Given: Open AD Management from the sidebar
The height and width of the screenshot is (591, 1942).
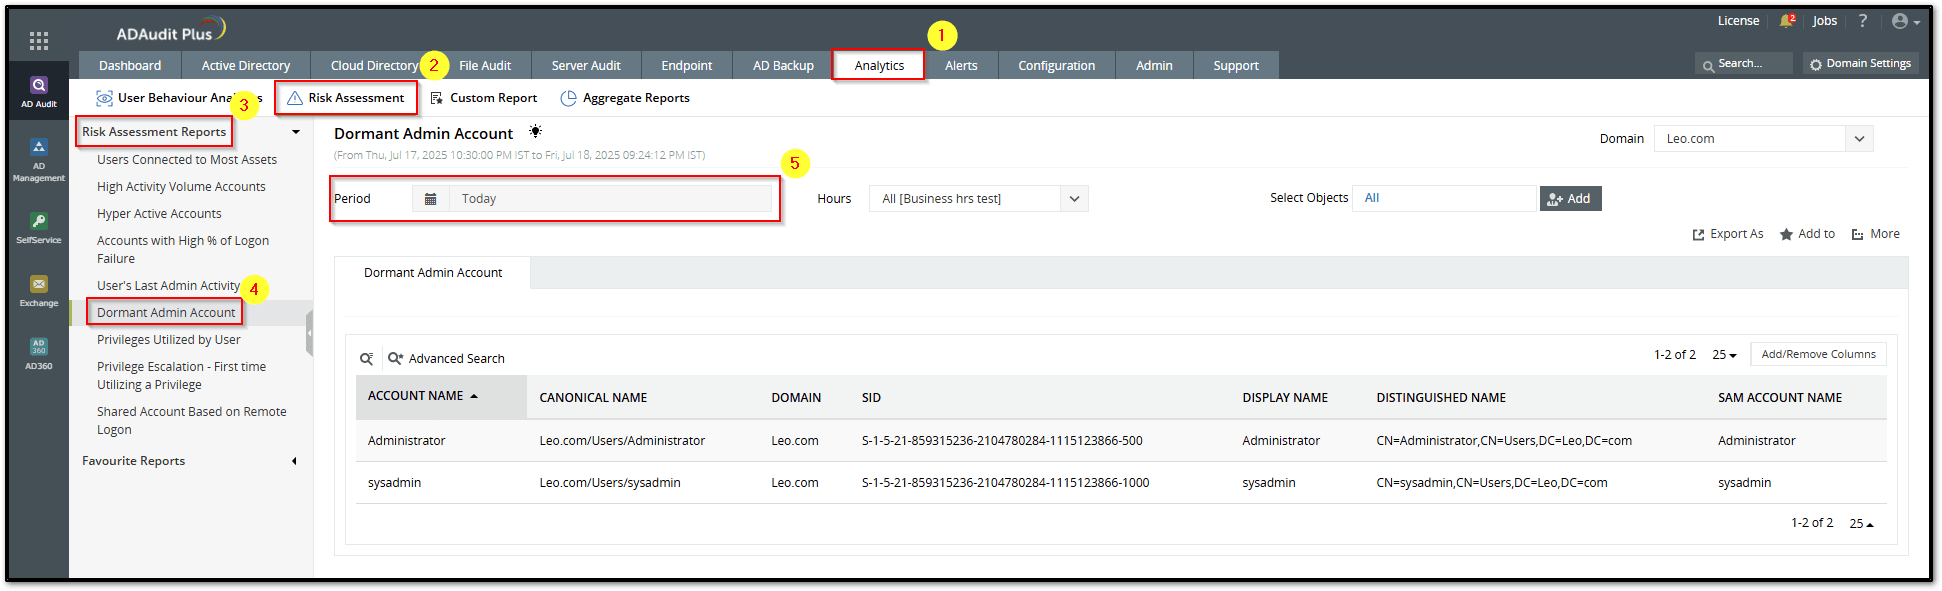Looking at the screenshot, I should point(39,159).
